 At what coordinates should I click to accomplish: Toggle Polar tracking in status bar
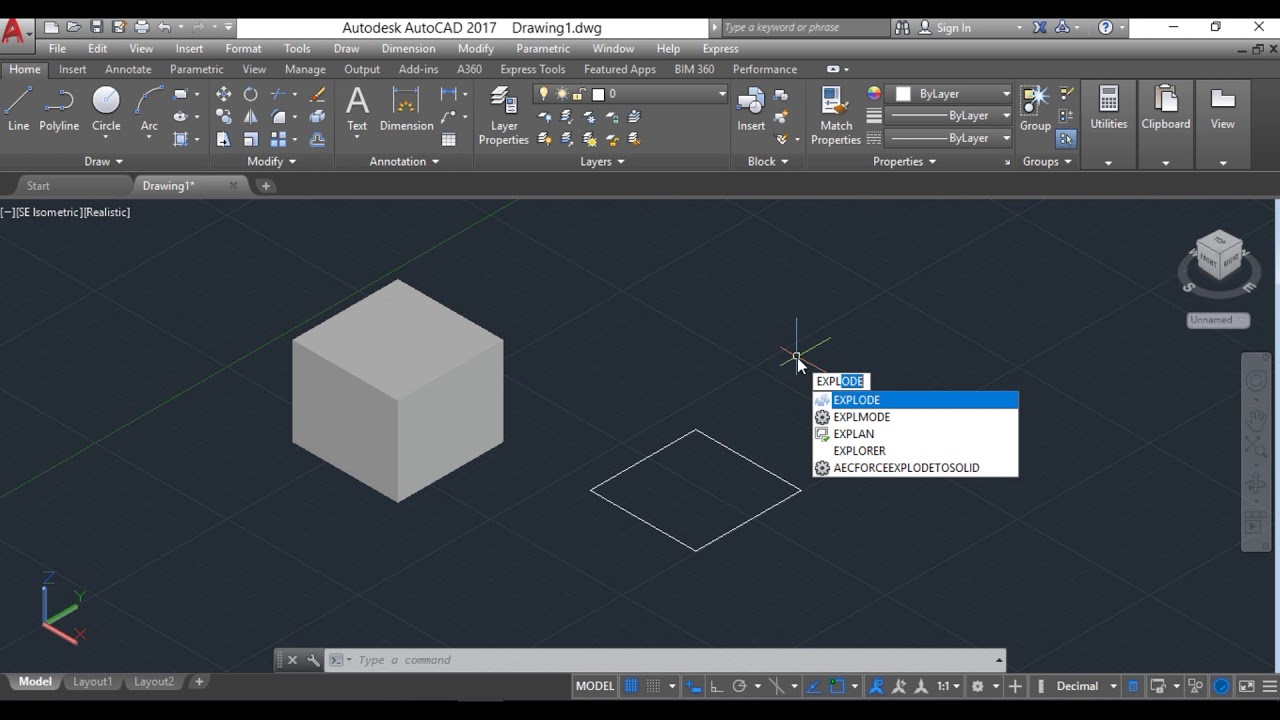(740, 686)
